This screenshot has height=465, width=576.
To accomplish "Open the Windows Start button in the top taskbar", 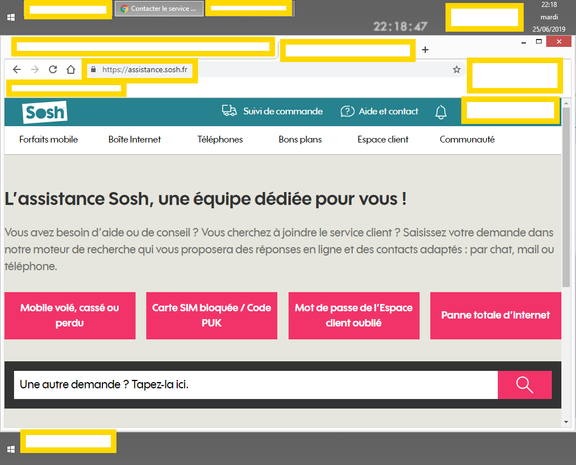I will point(11,17).
